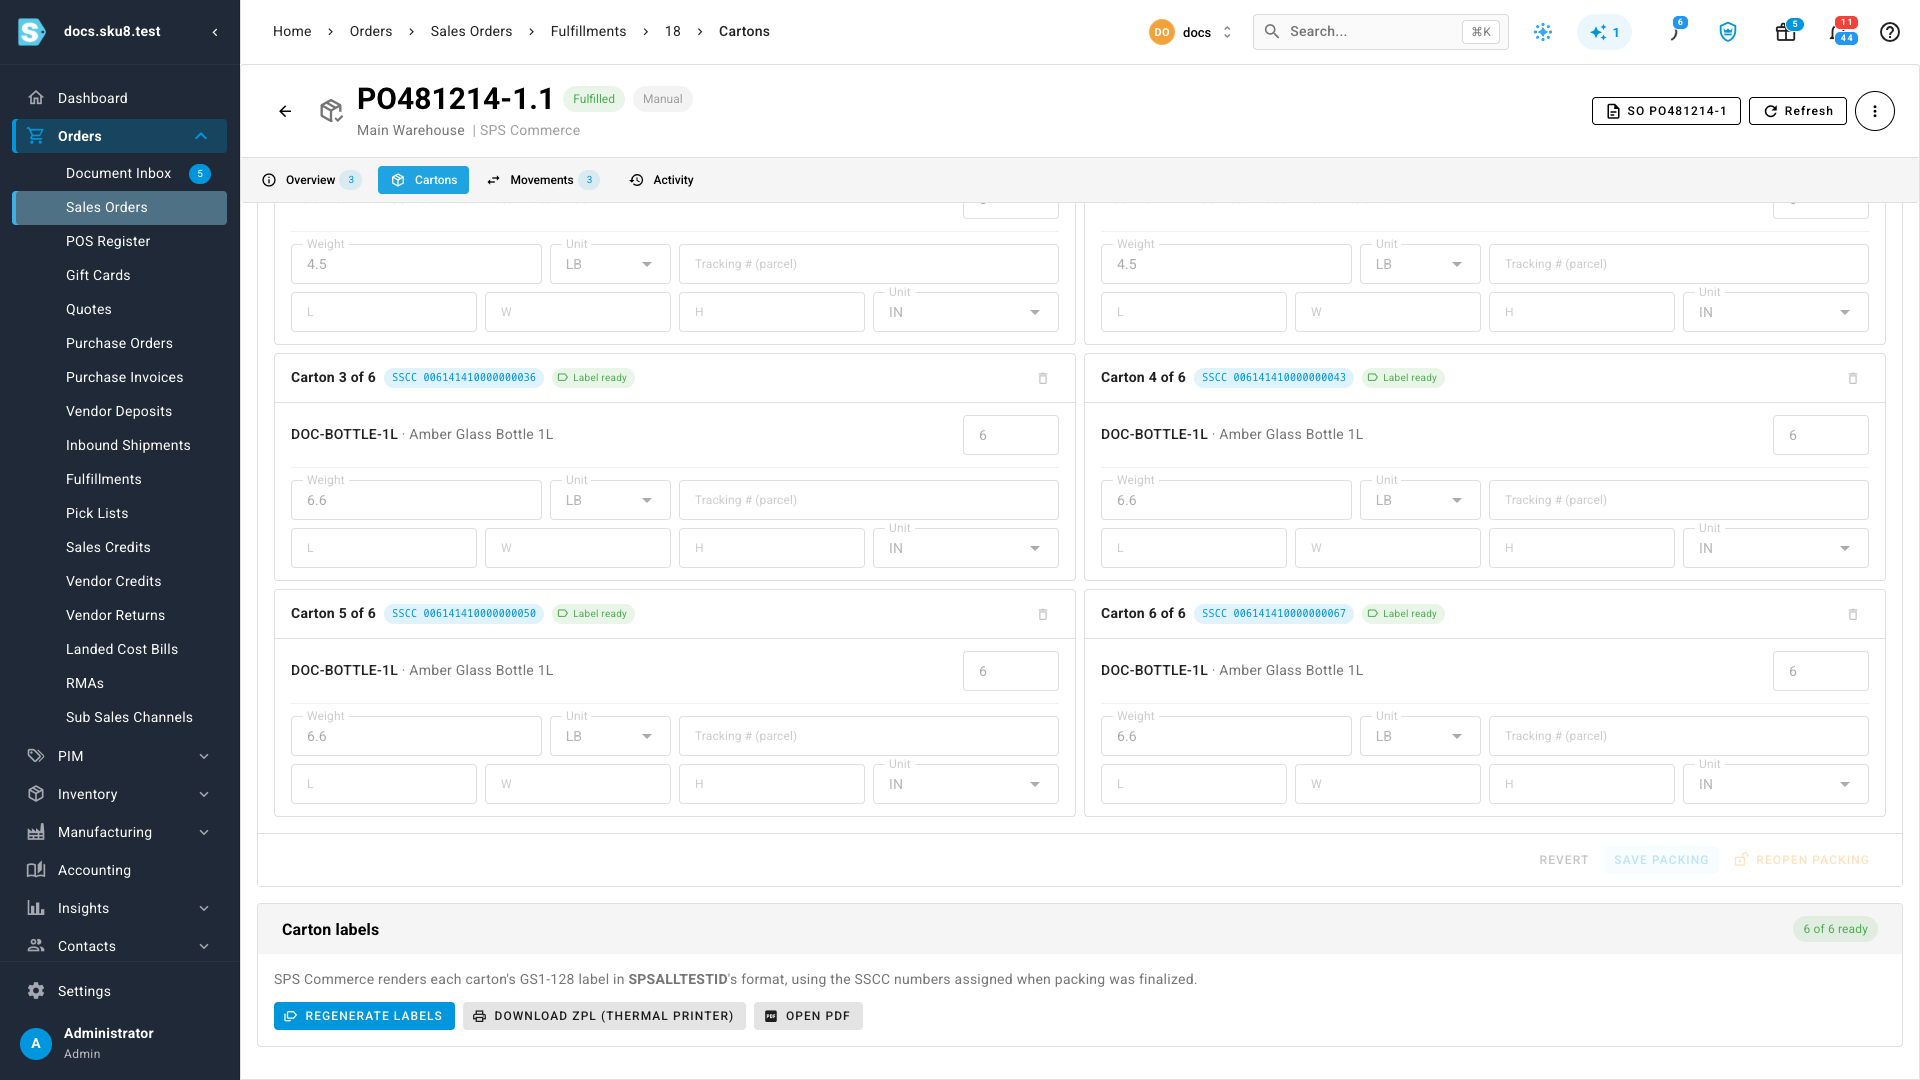Click weight field of Carton 4
1920x1080 pixels.
coord(1226,500)
